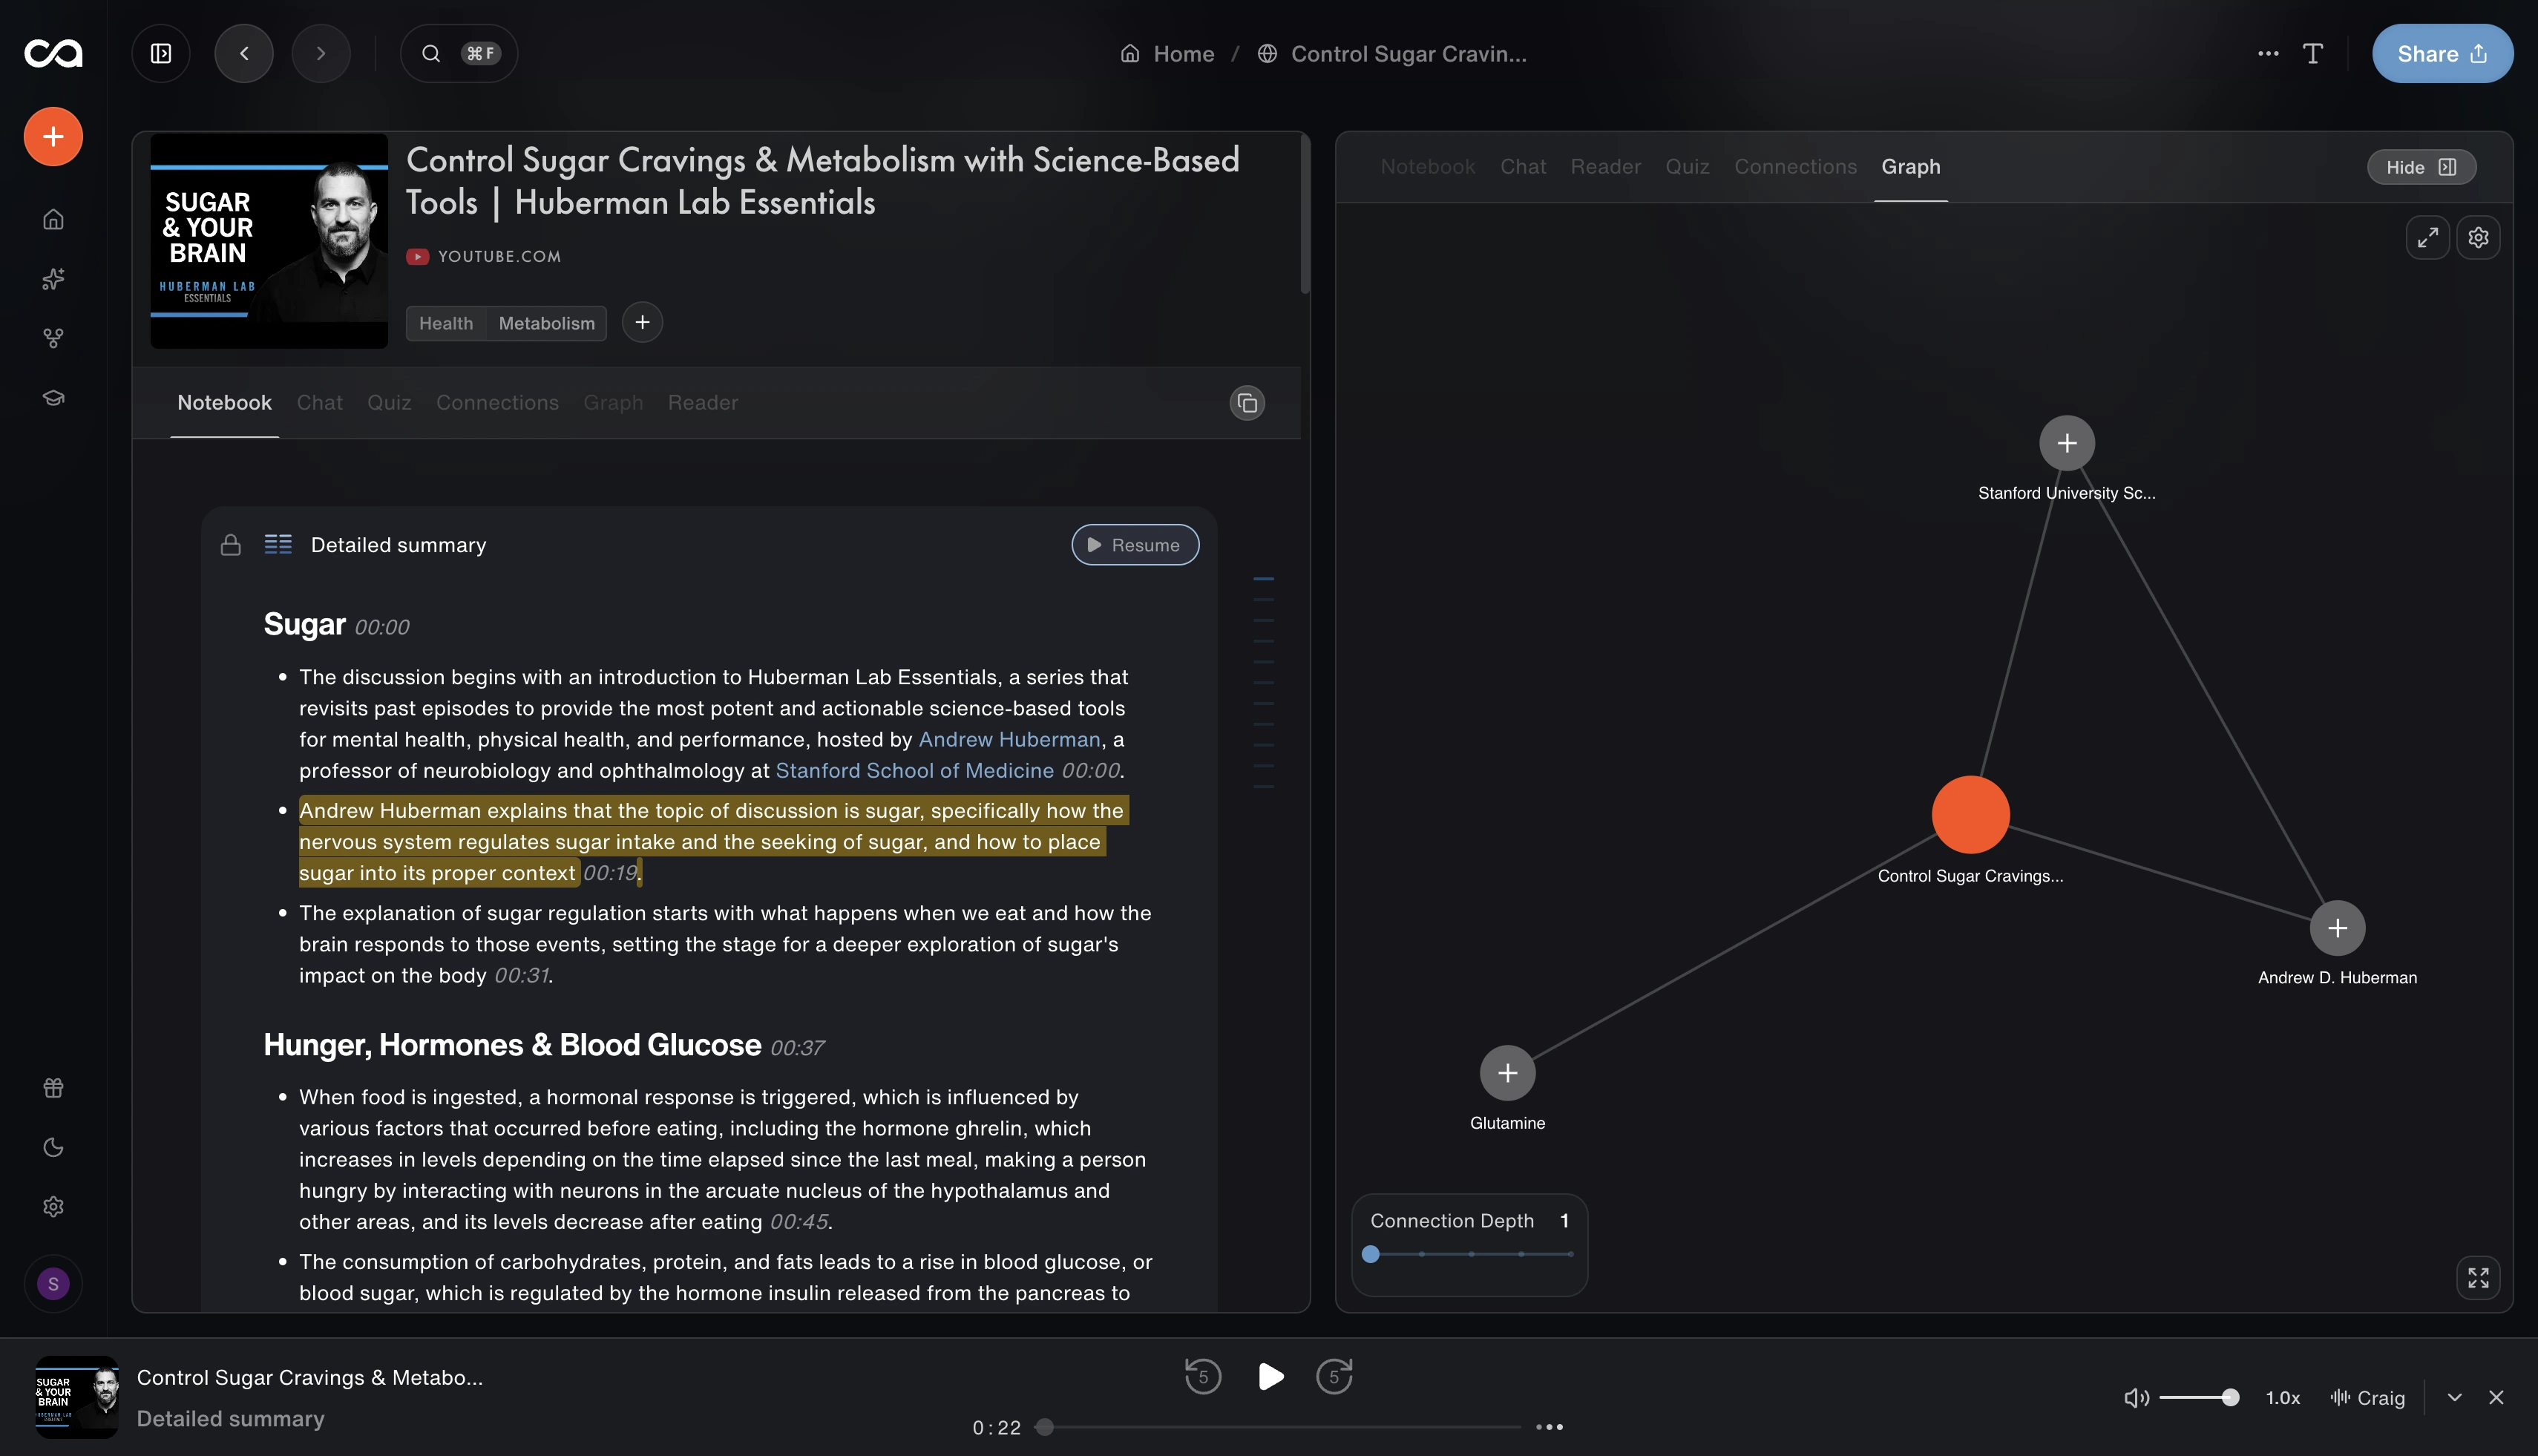Image resolution: width=2538 pixels, height=1456 pixels.
Task: Select the Metabolism tag
Action: (546, 323)
